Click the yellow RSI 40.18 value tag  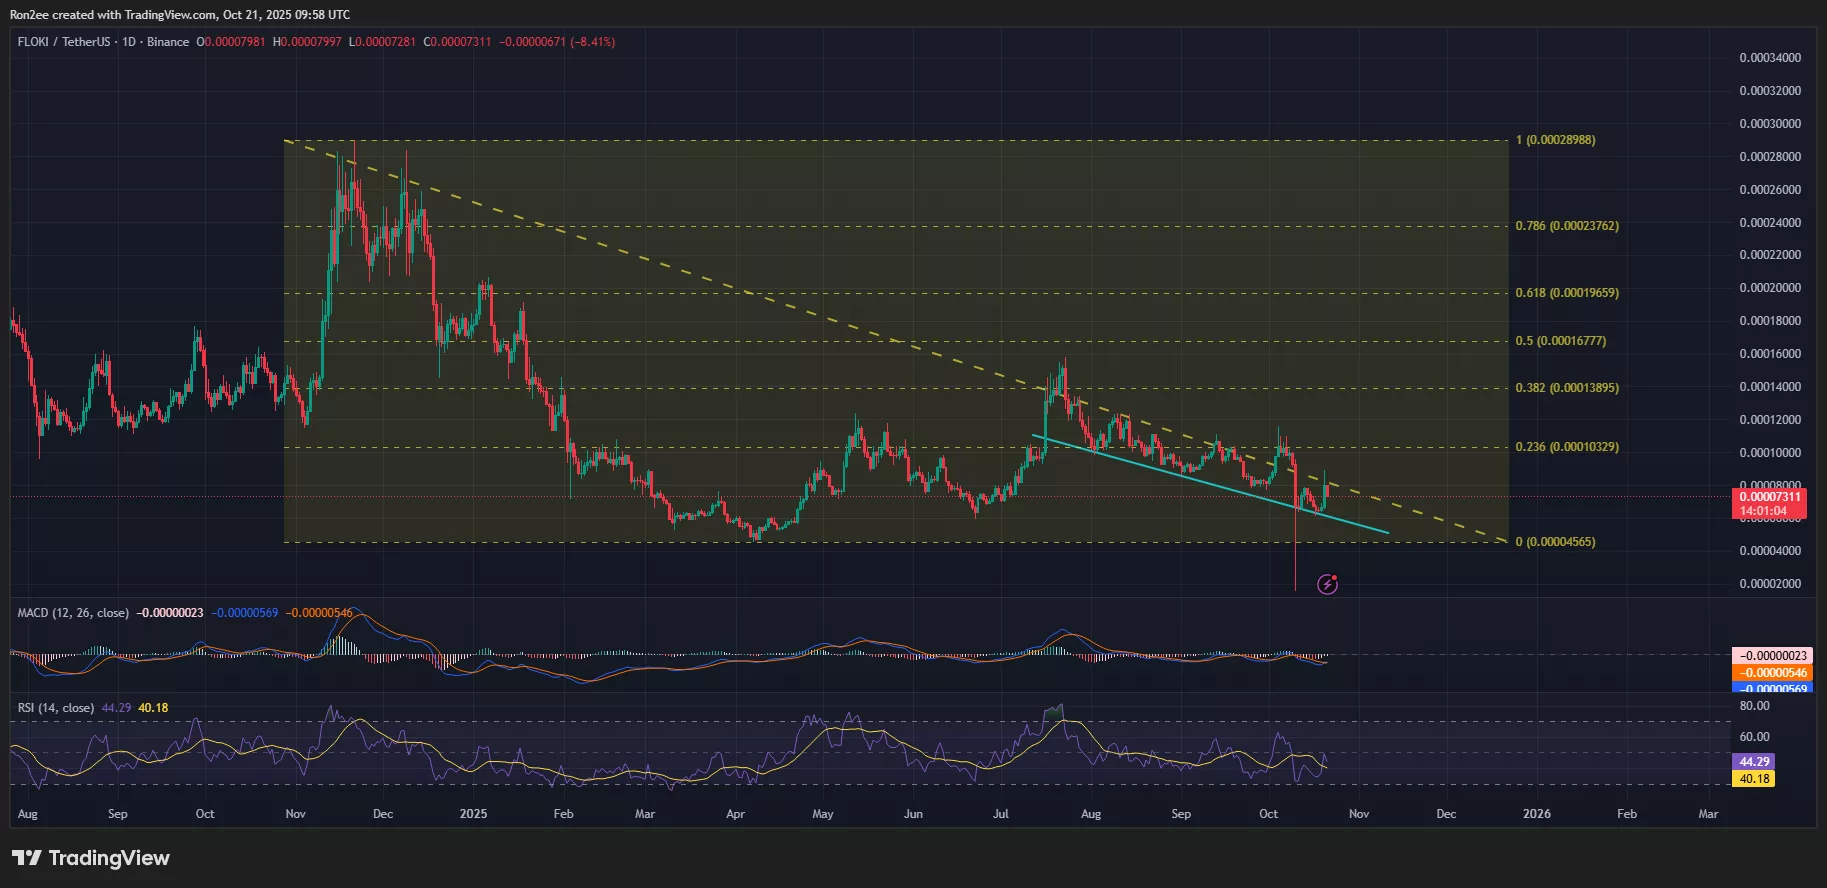pyautogui.click(x=1754, y=779)
